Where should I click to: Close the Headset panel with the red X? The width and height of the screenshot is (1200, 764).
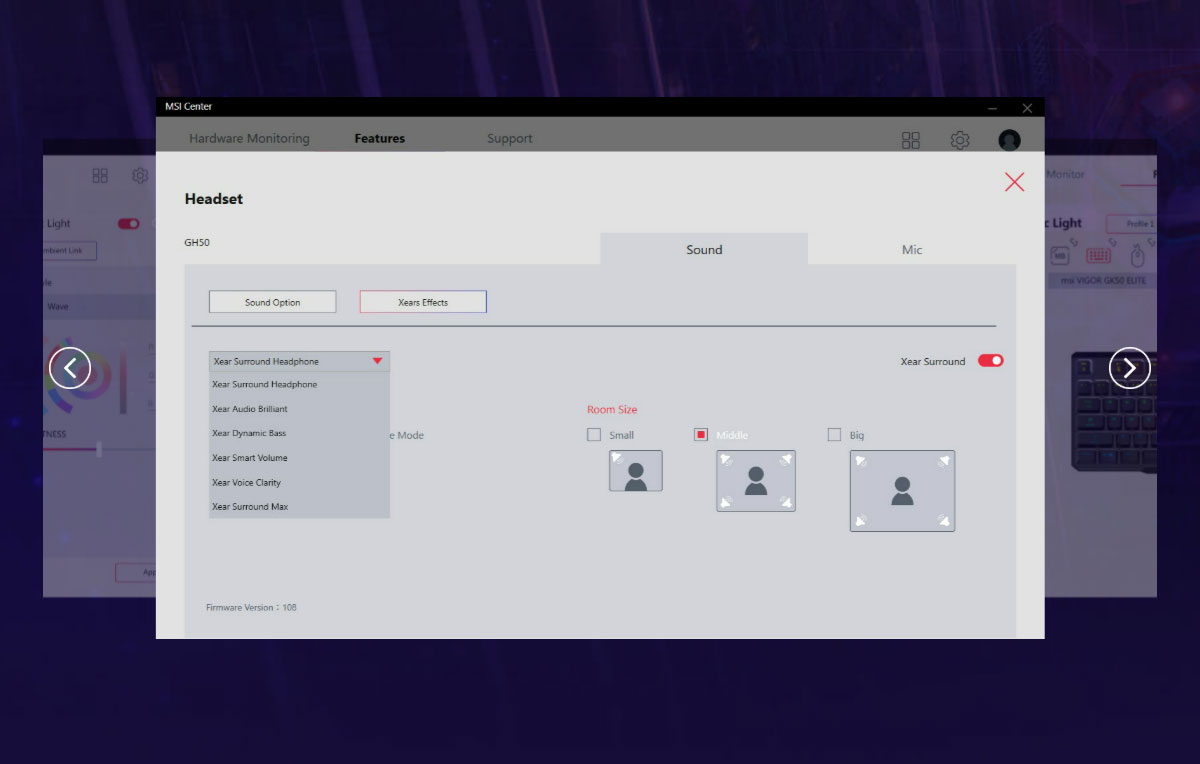(x=1015, y=181)
